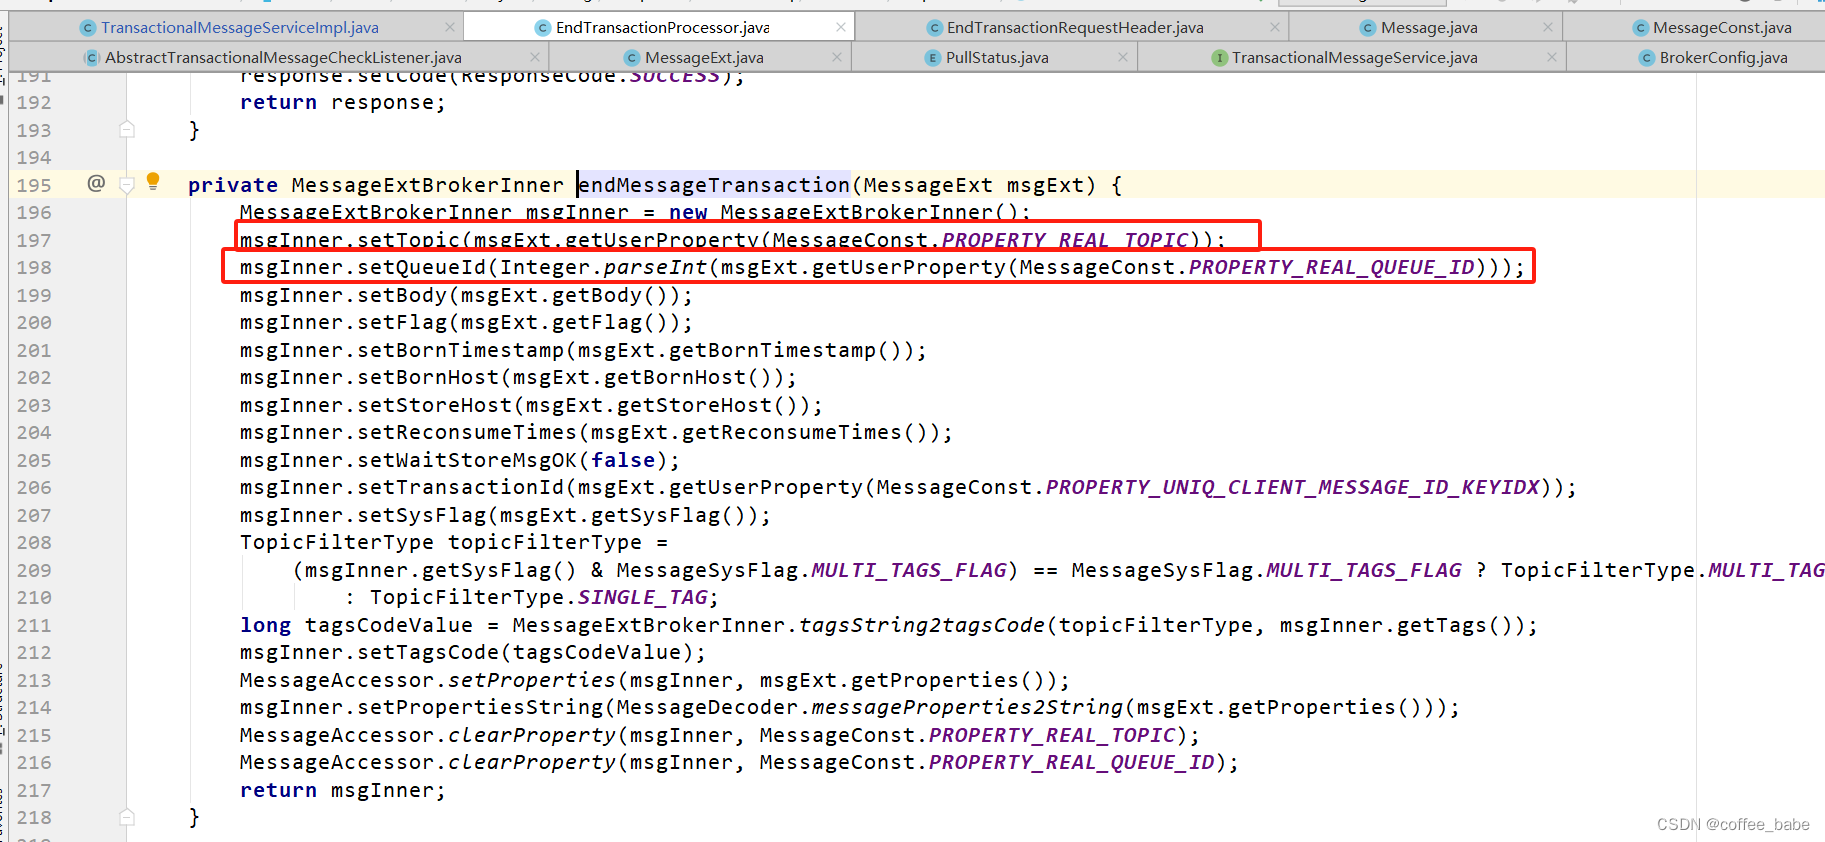Click PROPERTY_REAL_QUEUE_ID on line 216
Screen dimensions: 1825x842
tap(1072, 762)
